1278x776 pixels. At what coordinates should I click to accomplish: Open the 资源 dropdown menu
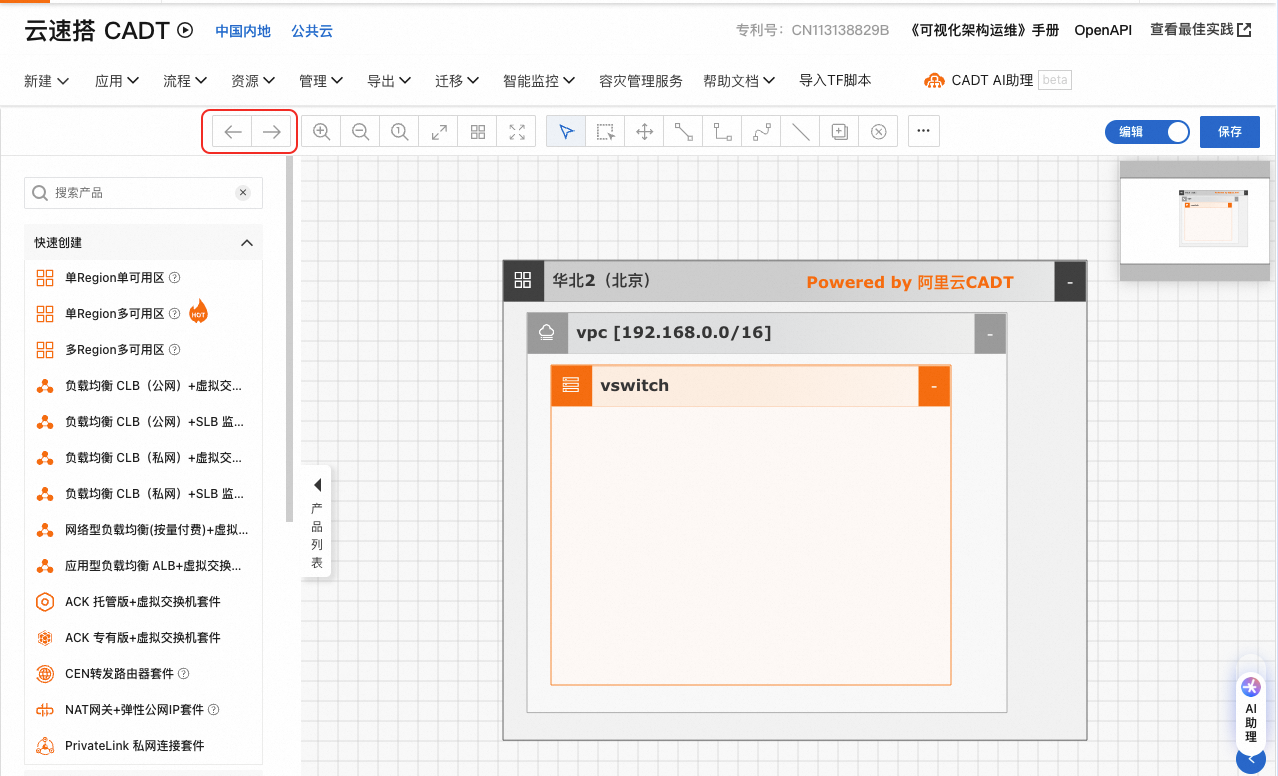click(x=253, y=81)
